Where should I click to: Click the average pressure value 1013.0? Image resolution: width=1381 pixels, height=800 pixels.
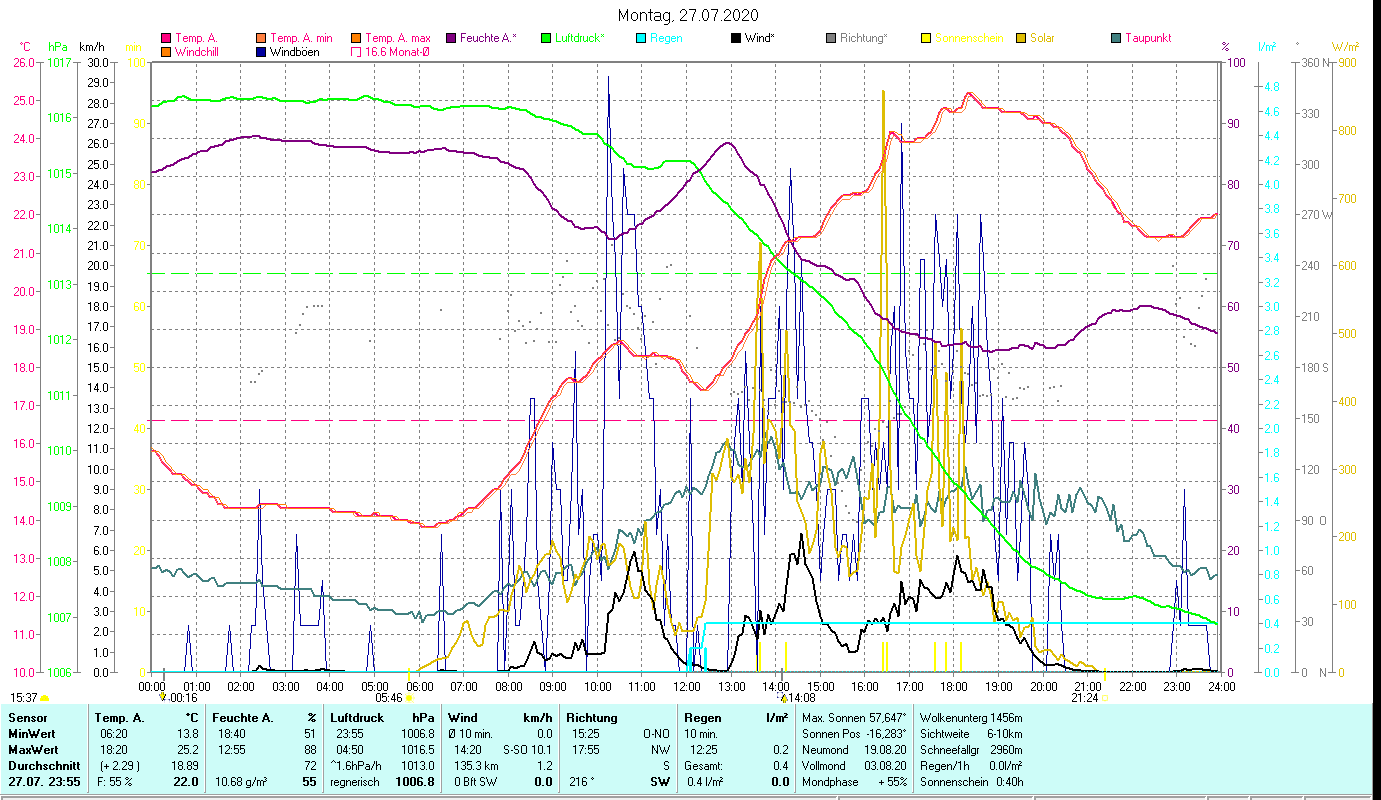(x=418, y=766)
